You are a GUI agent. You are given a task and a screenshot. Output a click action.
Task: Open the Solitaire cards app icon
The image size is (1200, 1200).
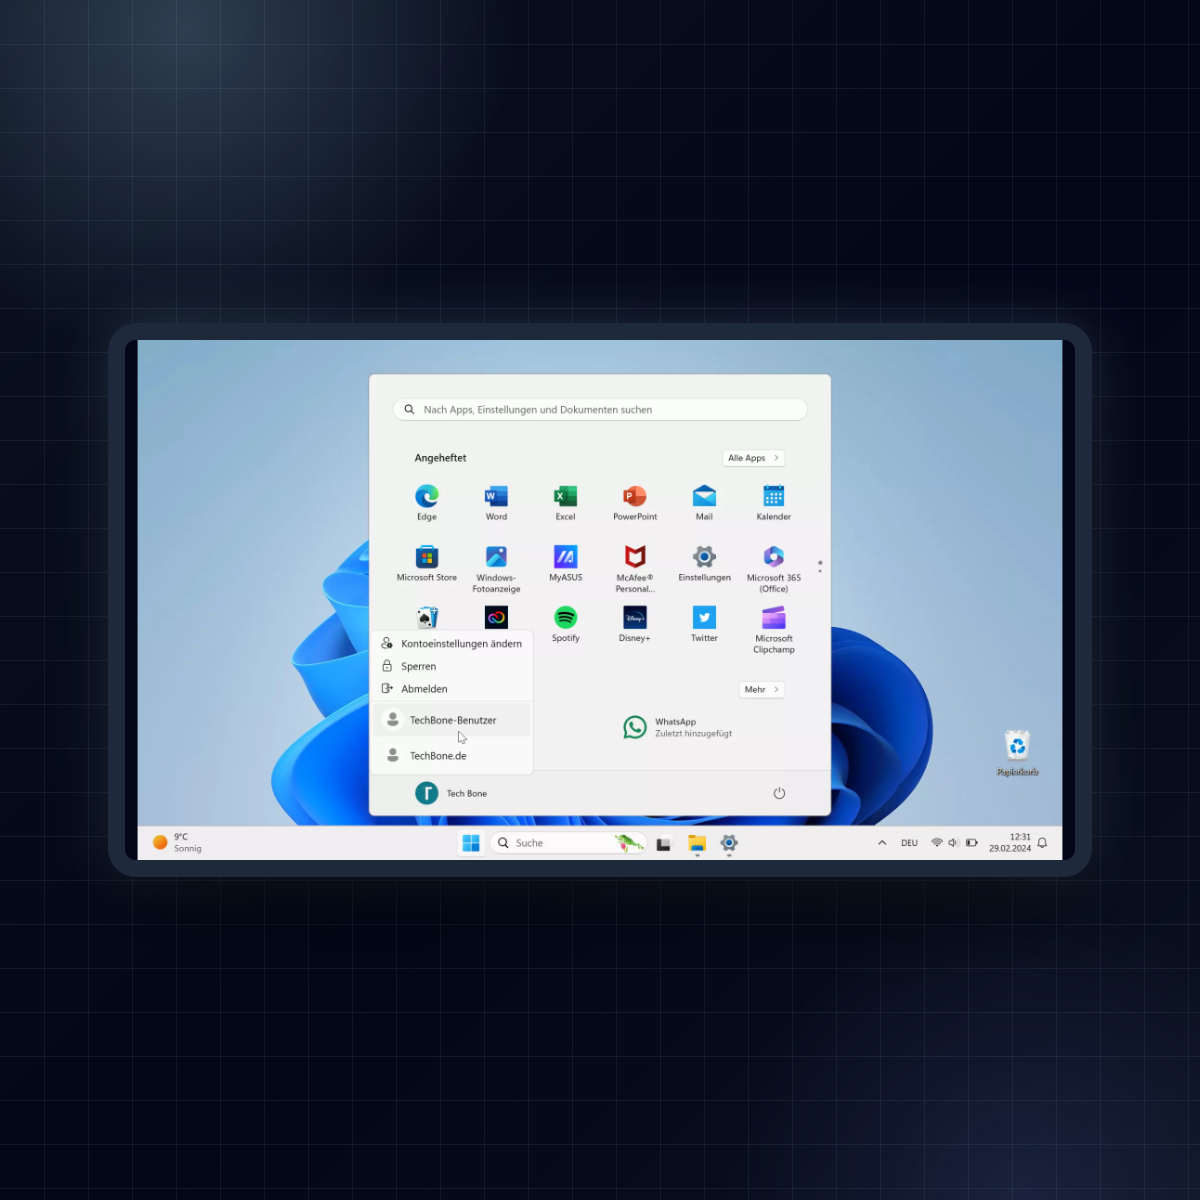coord(427,617)
